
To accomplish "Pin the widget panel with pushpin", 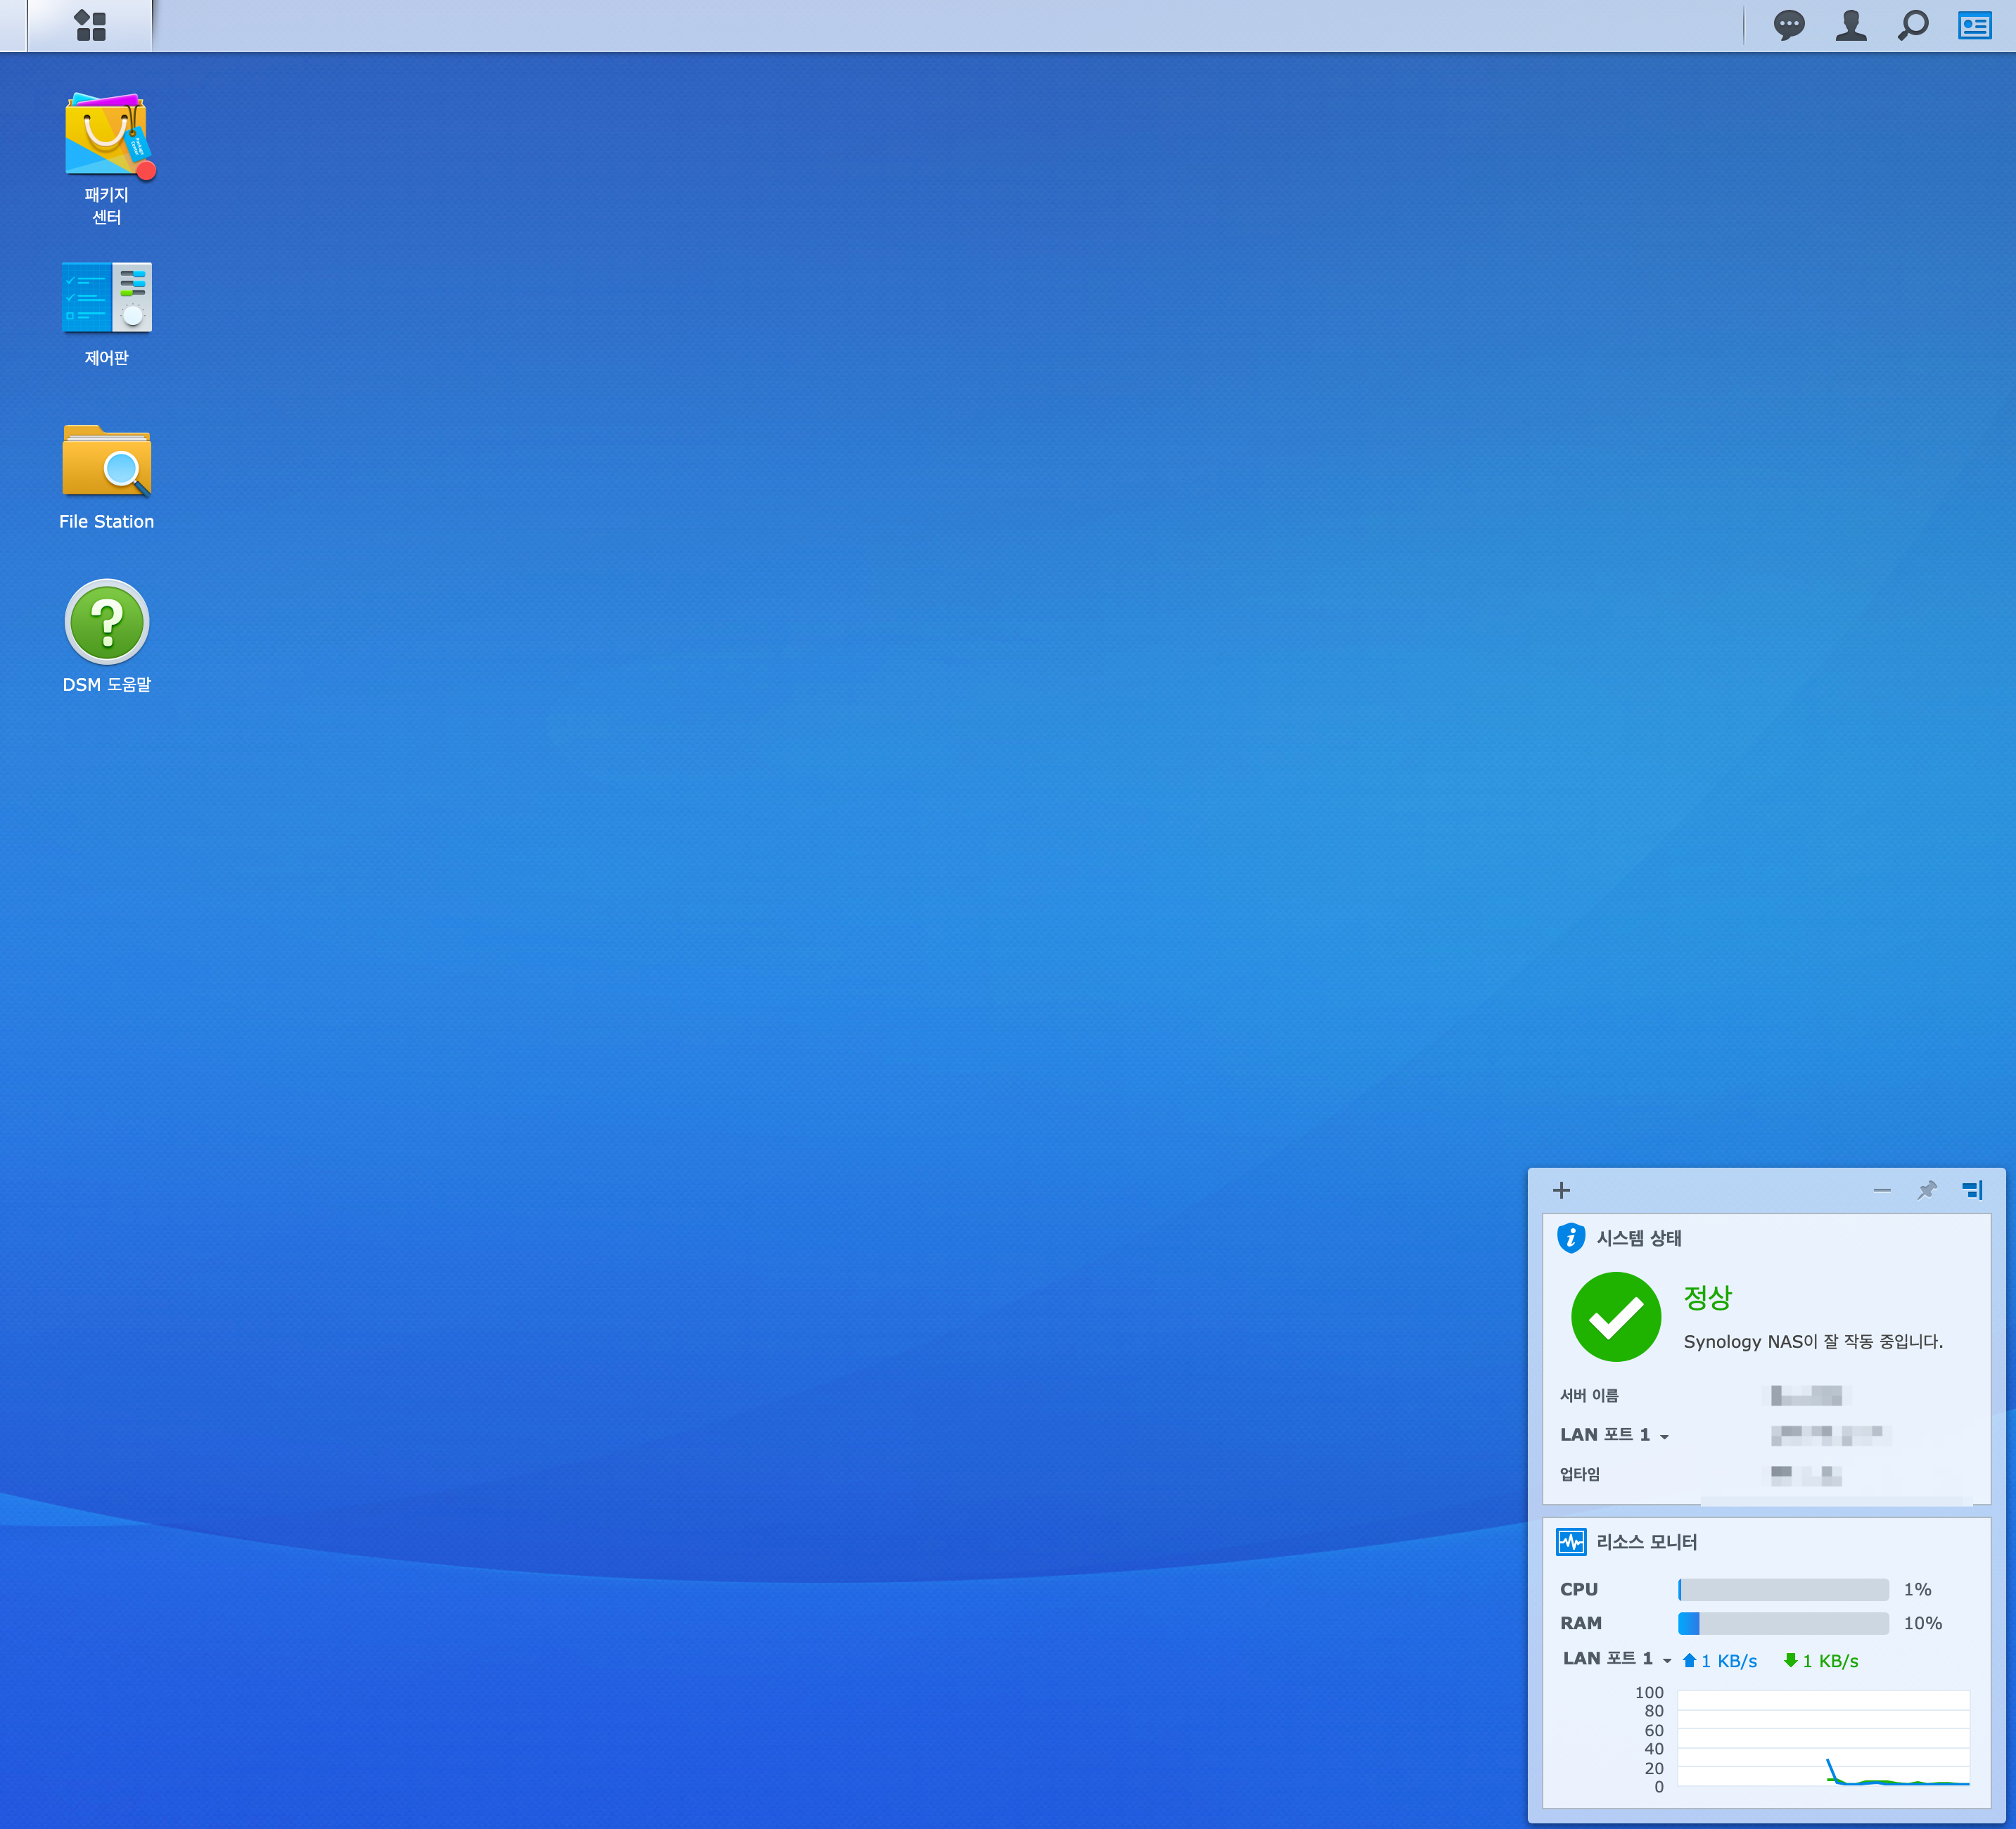I will pyautogui.click(x=1927, y=1190).
